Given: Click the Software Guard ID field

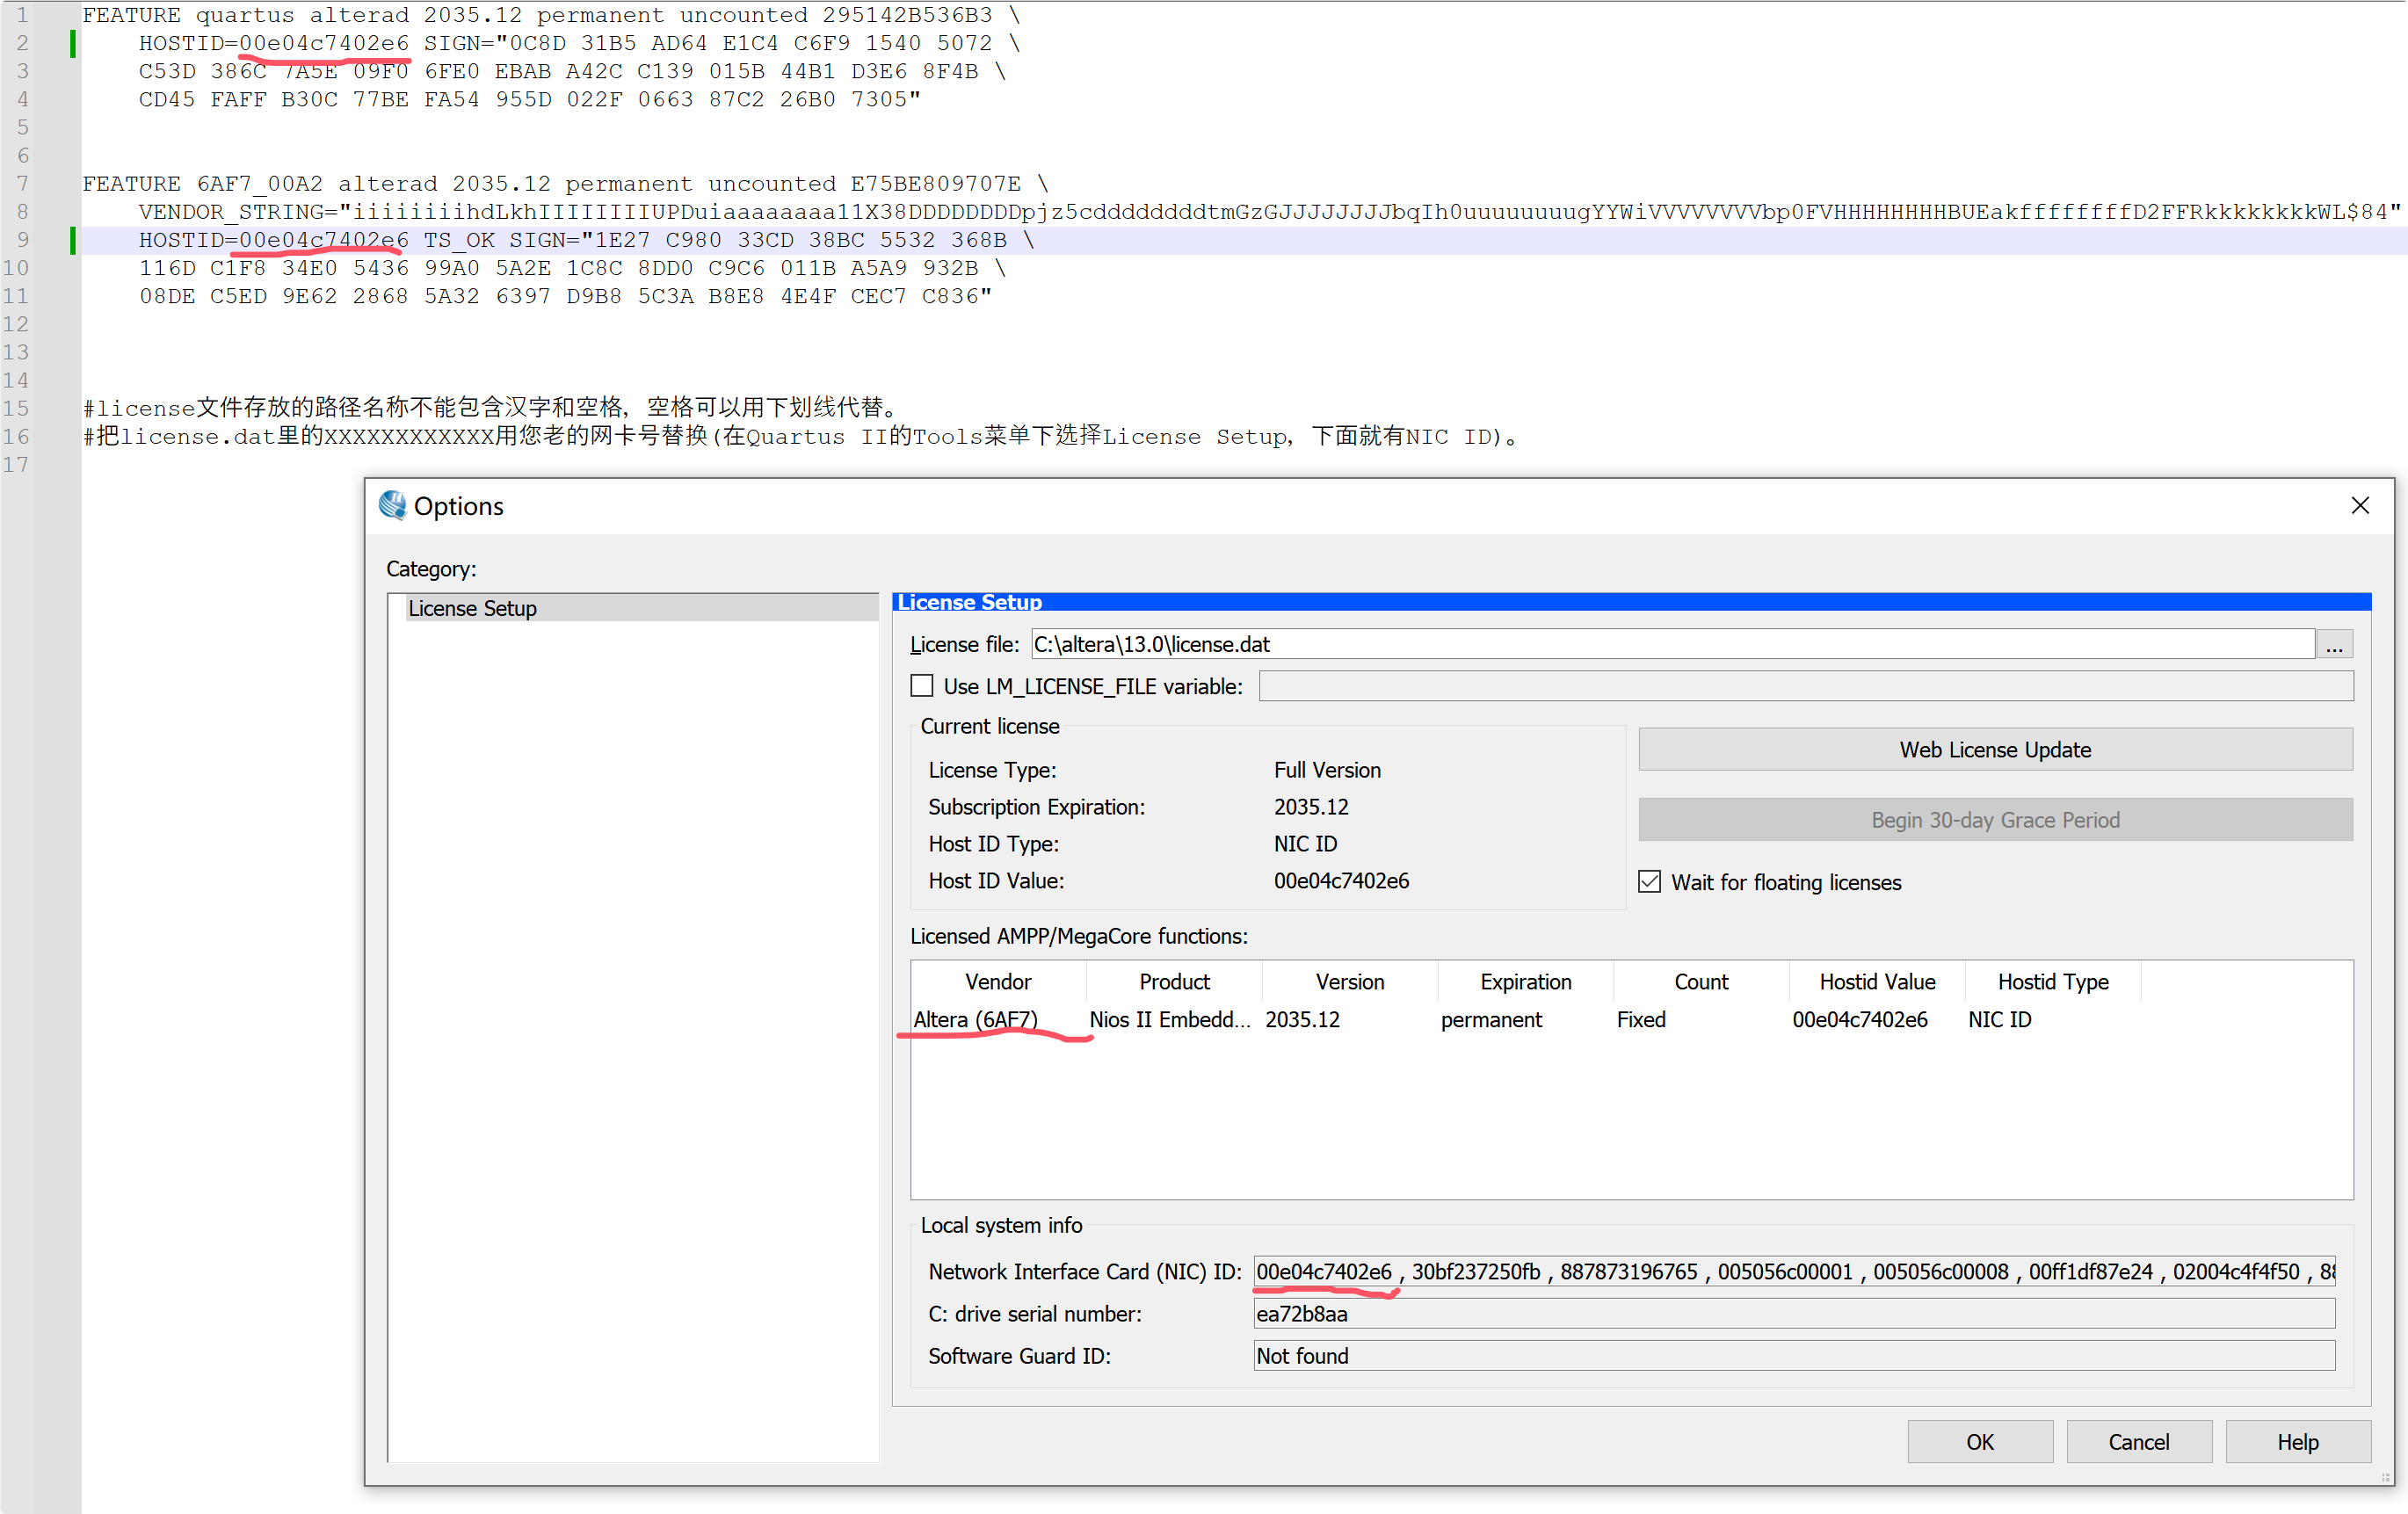Looking at the screenshot, I should (1794, 1355).
